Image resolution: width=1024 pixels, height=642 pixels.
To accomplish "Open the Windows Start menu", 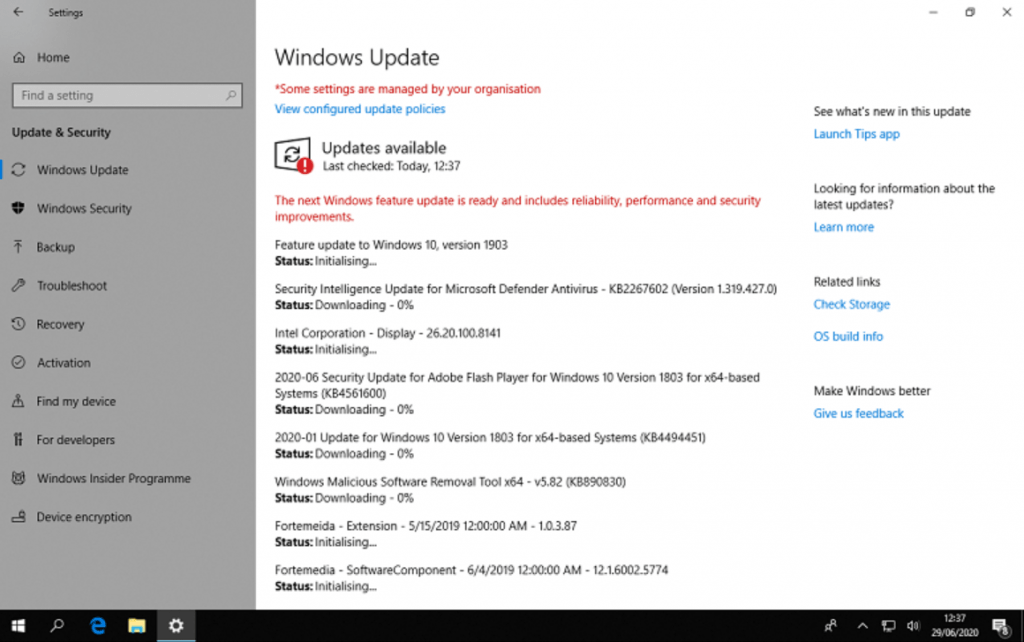I will click(x=18, y=626).
